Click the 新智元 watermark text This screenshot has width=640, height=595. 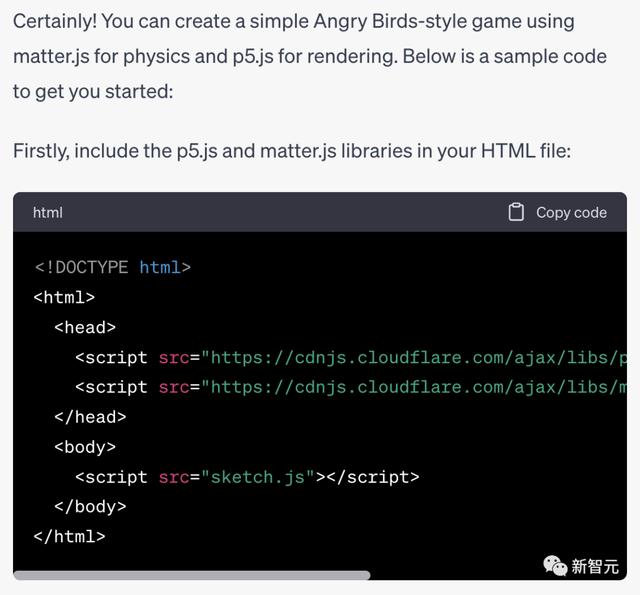[596, 567]
